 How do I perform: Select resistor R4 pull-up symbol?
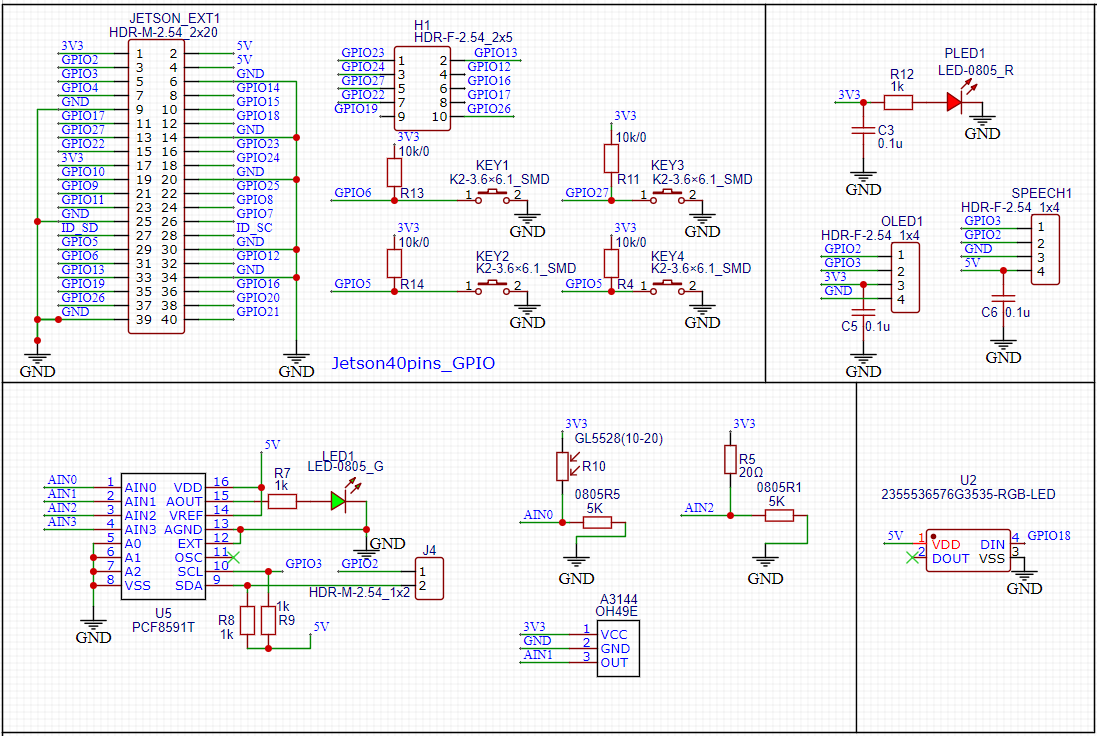611,263
